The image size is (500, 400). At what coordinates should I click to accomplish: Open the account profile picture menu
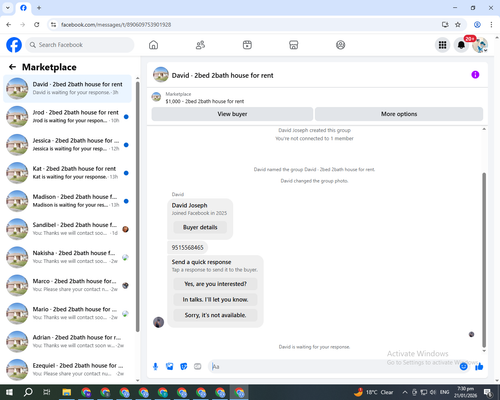(x=480, y=45)
